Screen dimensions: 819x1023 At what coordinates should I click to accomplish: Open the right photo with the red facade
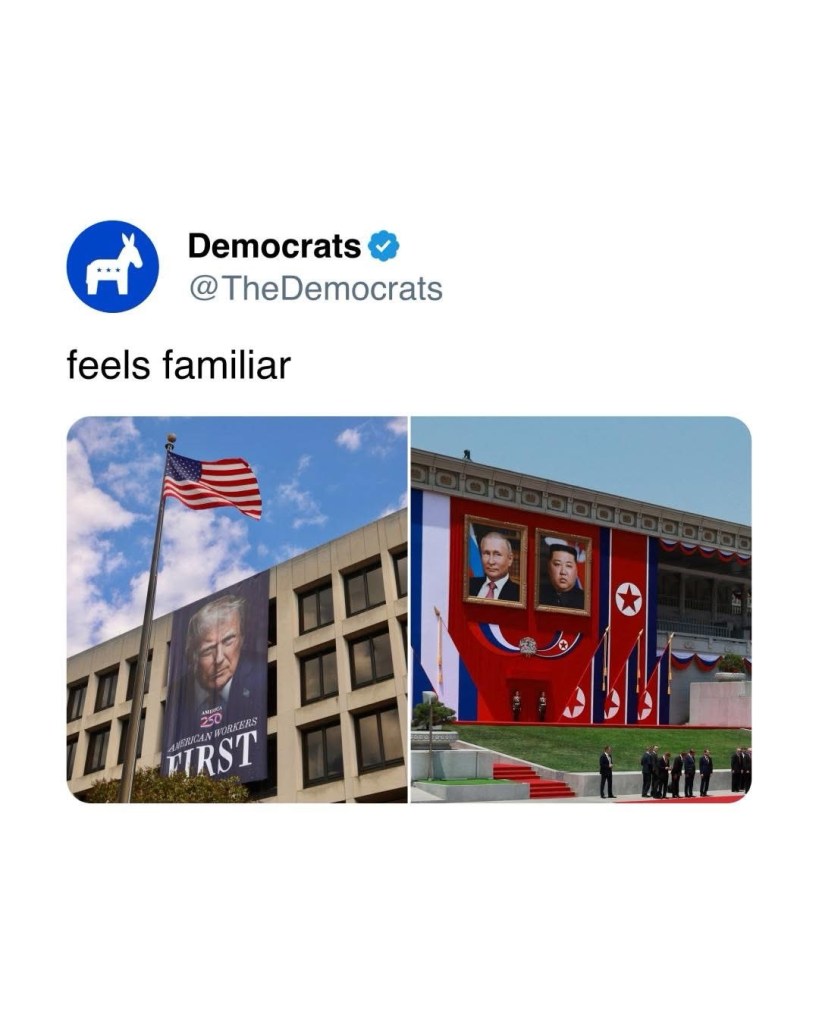tap(581, 609)
